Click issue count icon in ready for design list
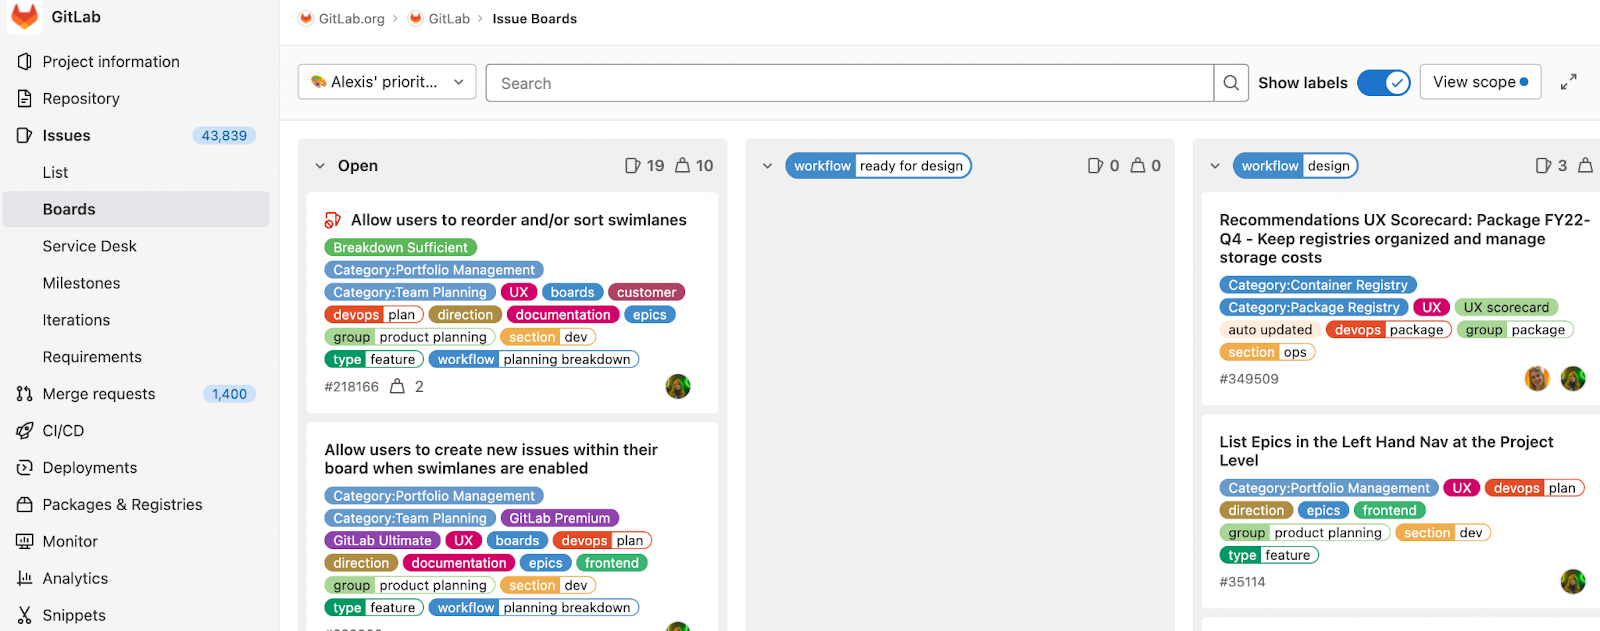 coord(1095,165)
